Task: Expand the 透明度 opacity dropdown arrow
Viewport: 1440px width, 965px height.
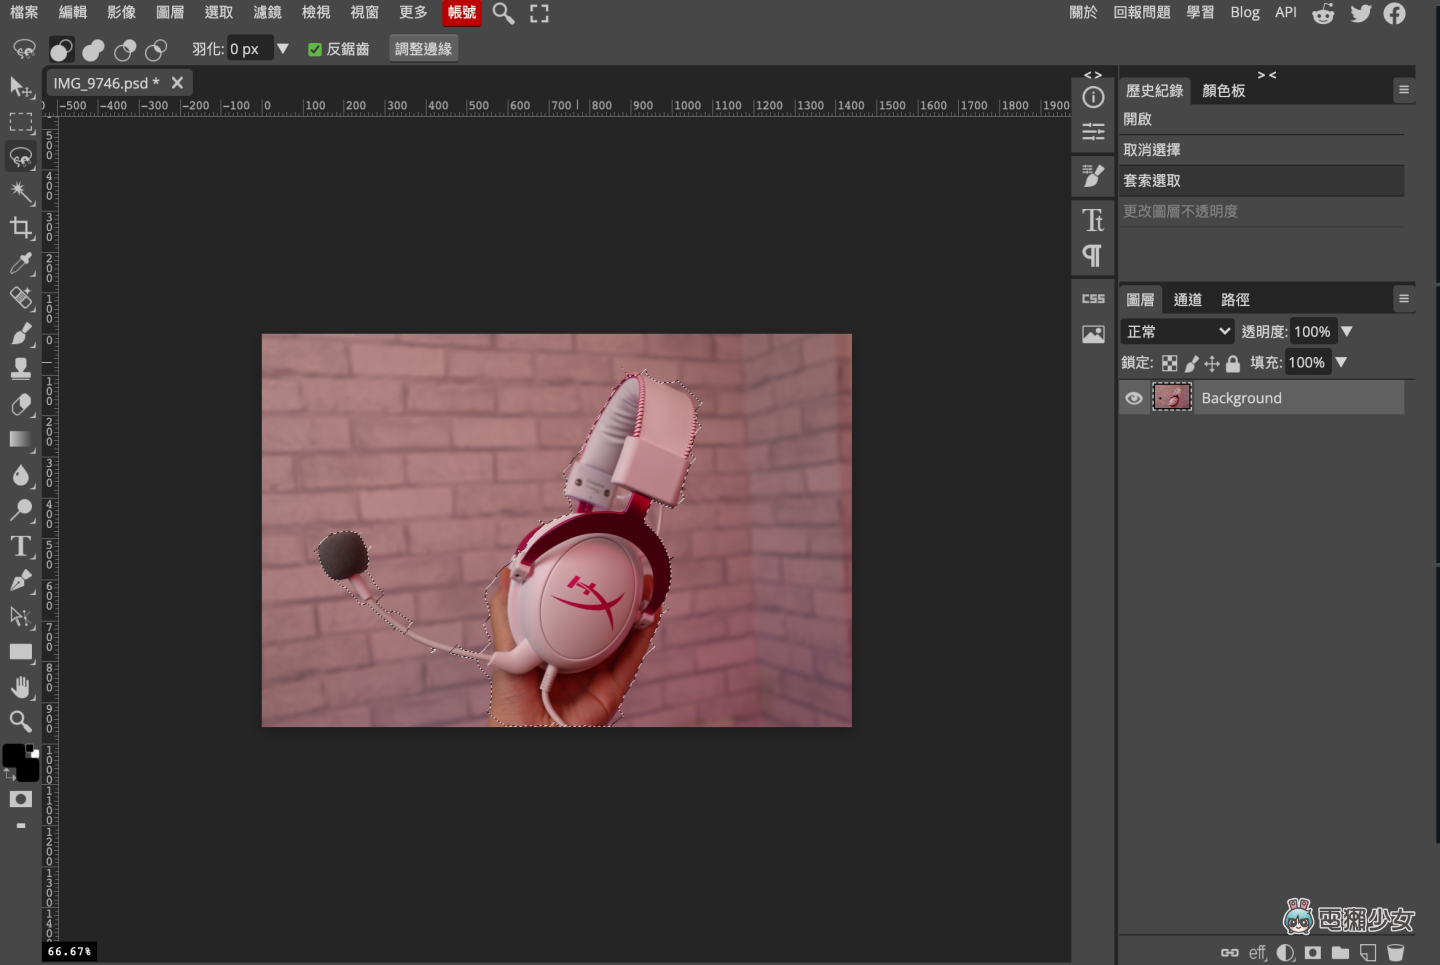Action: [1347, 332]
